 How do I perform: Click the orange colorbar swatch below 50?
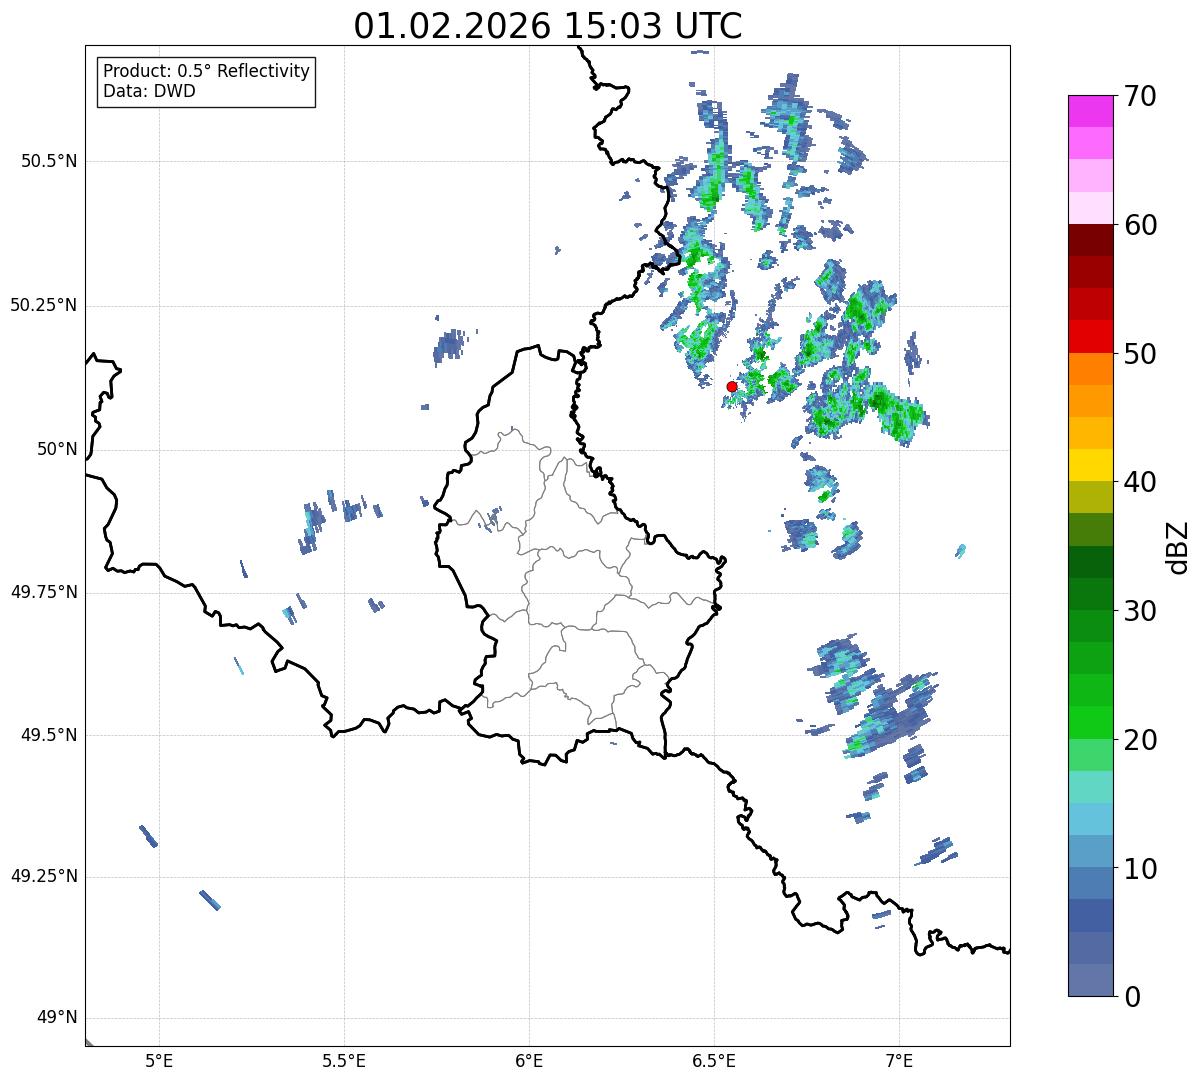point(1091,369)
